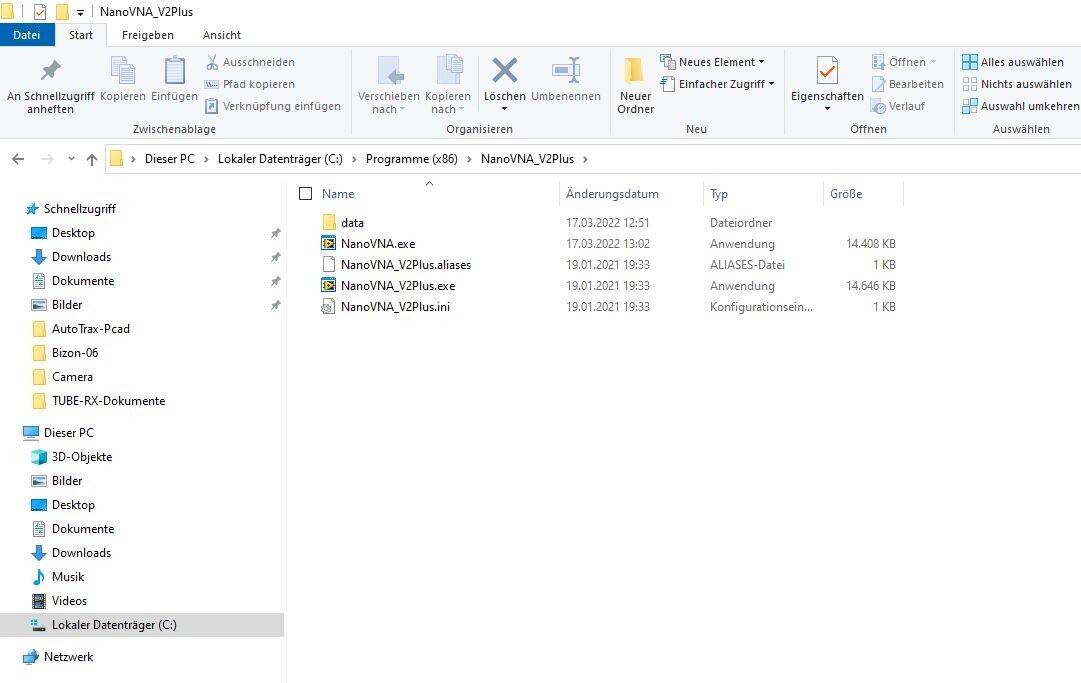This screenshot has height=683, width=1081.
Task: Open pinned Bilder under Schnellzugriff
Action: [x=67, y=305]
